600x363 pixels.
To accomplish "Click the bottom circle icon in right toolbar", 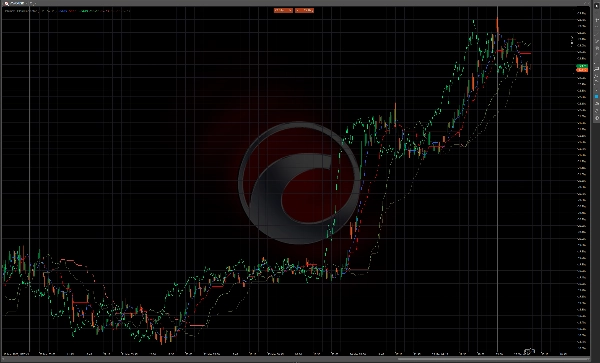I will click(597, 118).
